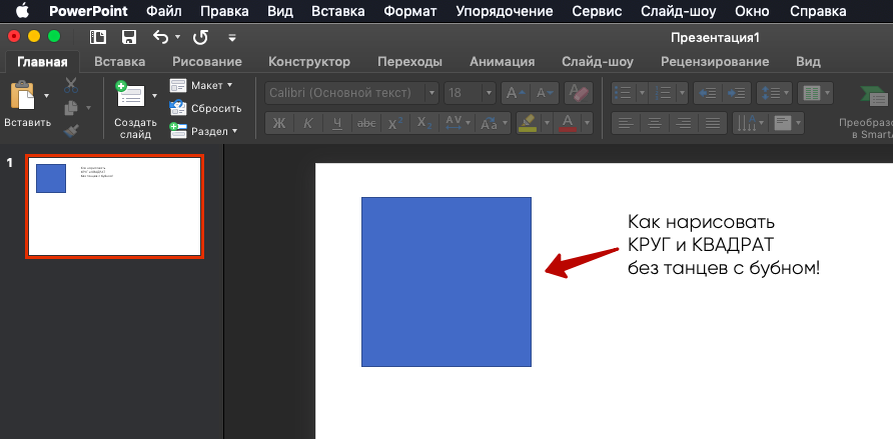Image resolution: width=893 pixels, height=439 pixels.
Task: Click the Save floppy disk icon
Action: click(129, 38)
